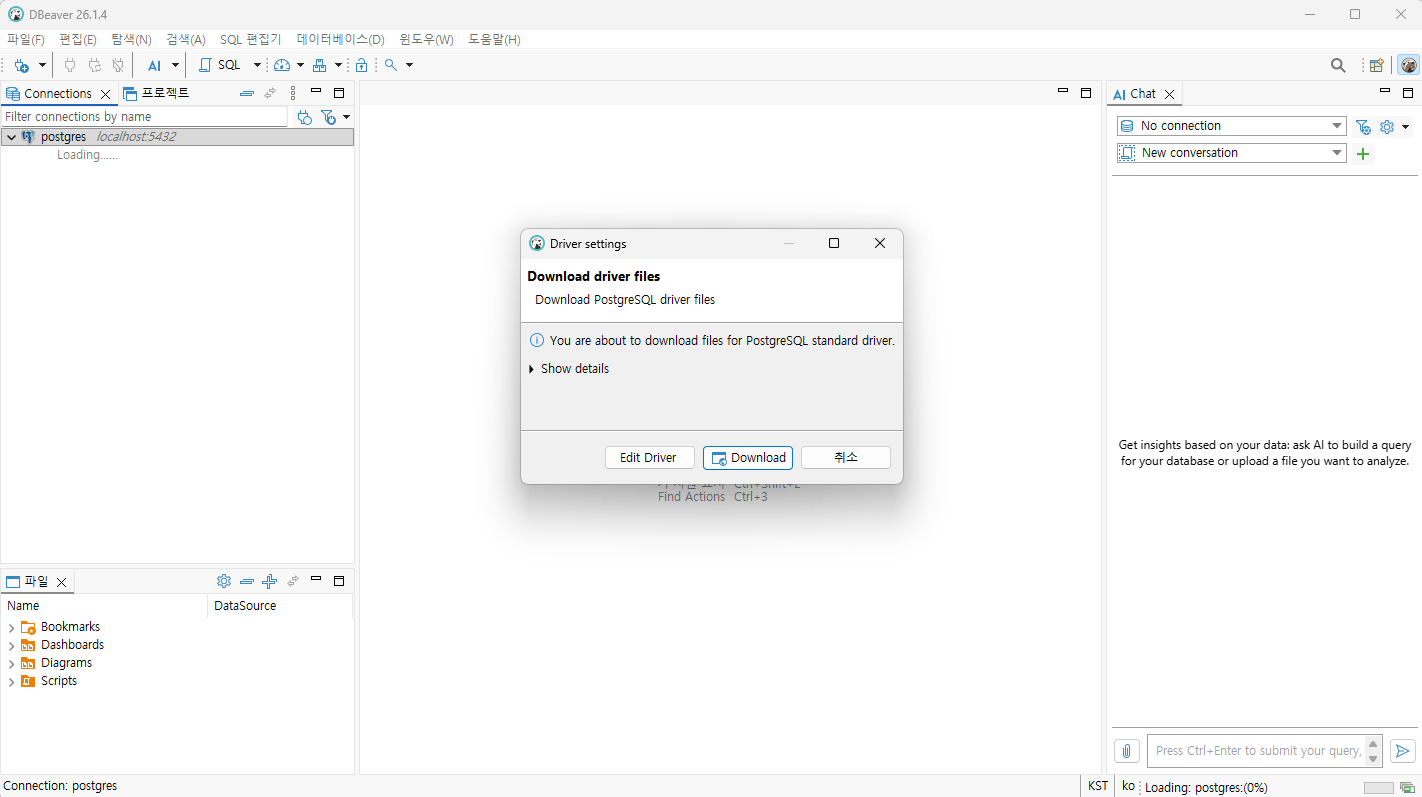Click the chat query input field
Screen dimensions: 1422x797
click(x=1256, y=751)
